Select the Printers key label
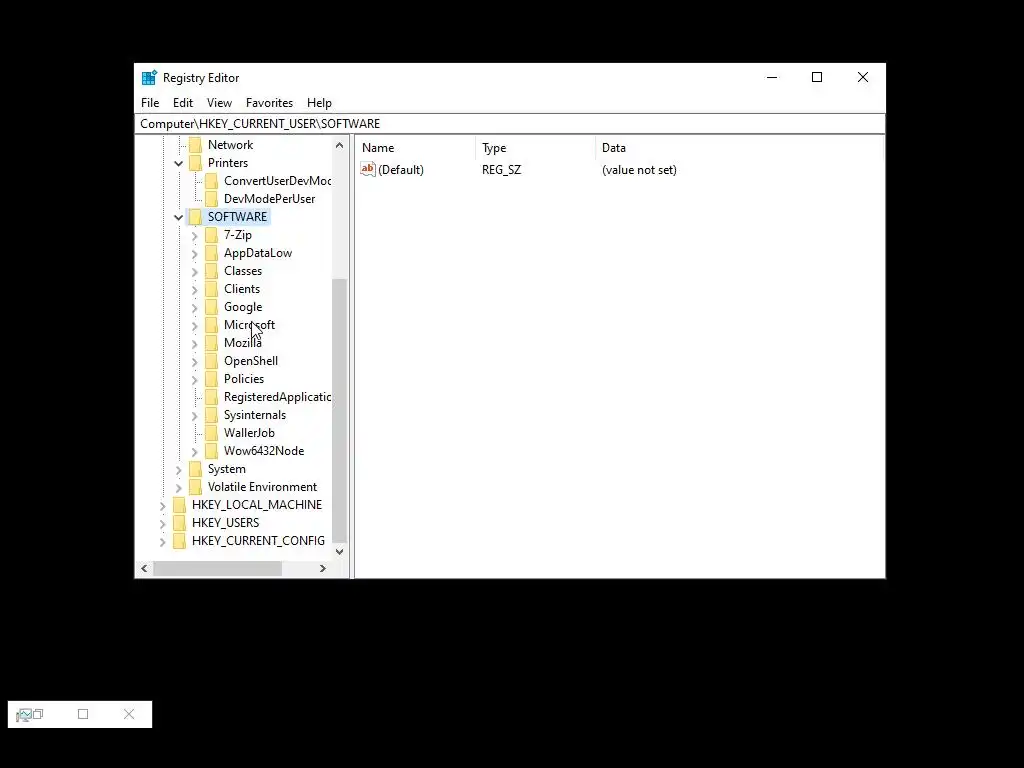This screenshot has height=768, width=1024. tap(228, 163)
